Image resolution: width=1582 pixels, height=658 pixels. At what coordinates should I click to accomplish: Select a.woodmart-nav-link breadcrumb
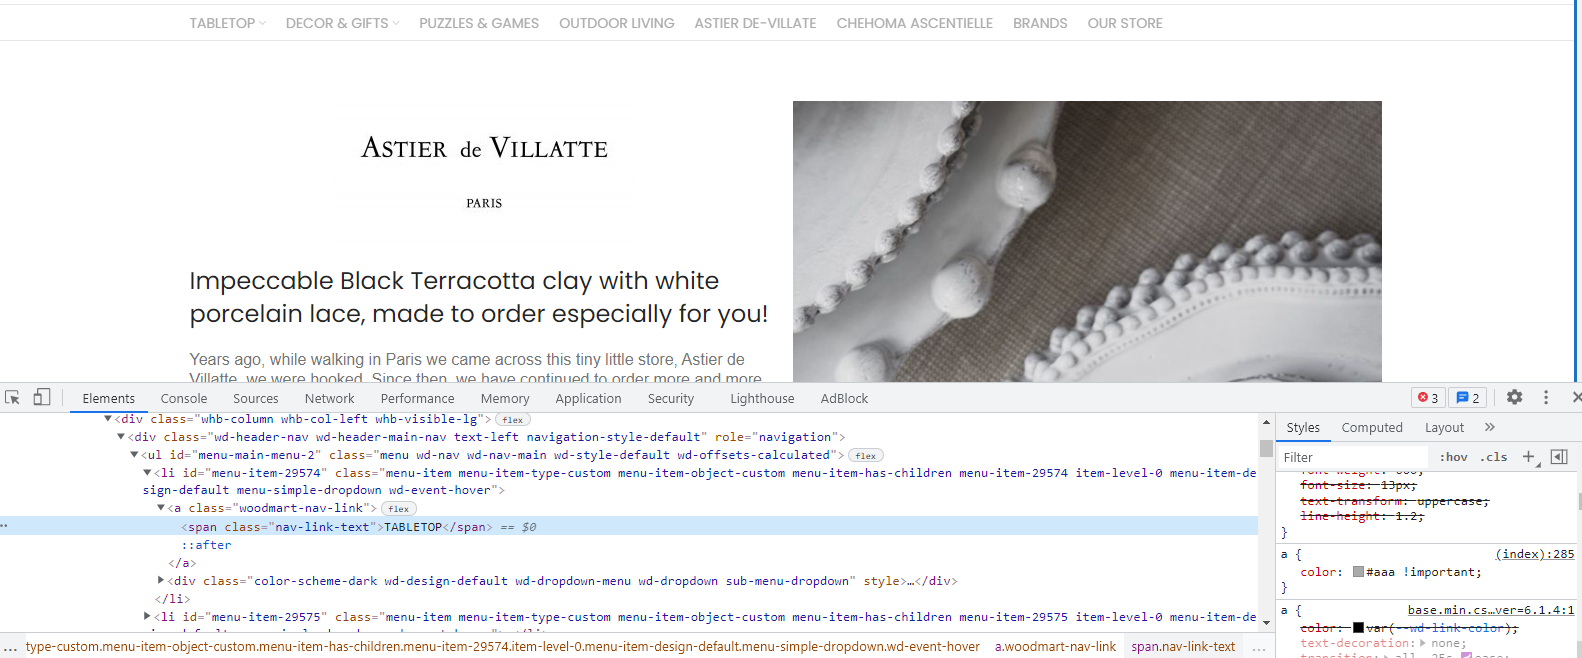point(1055,647)
